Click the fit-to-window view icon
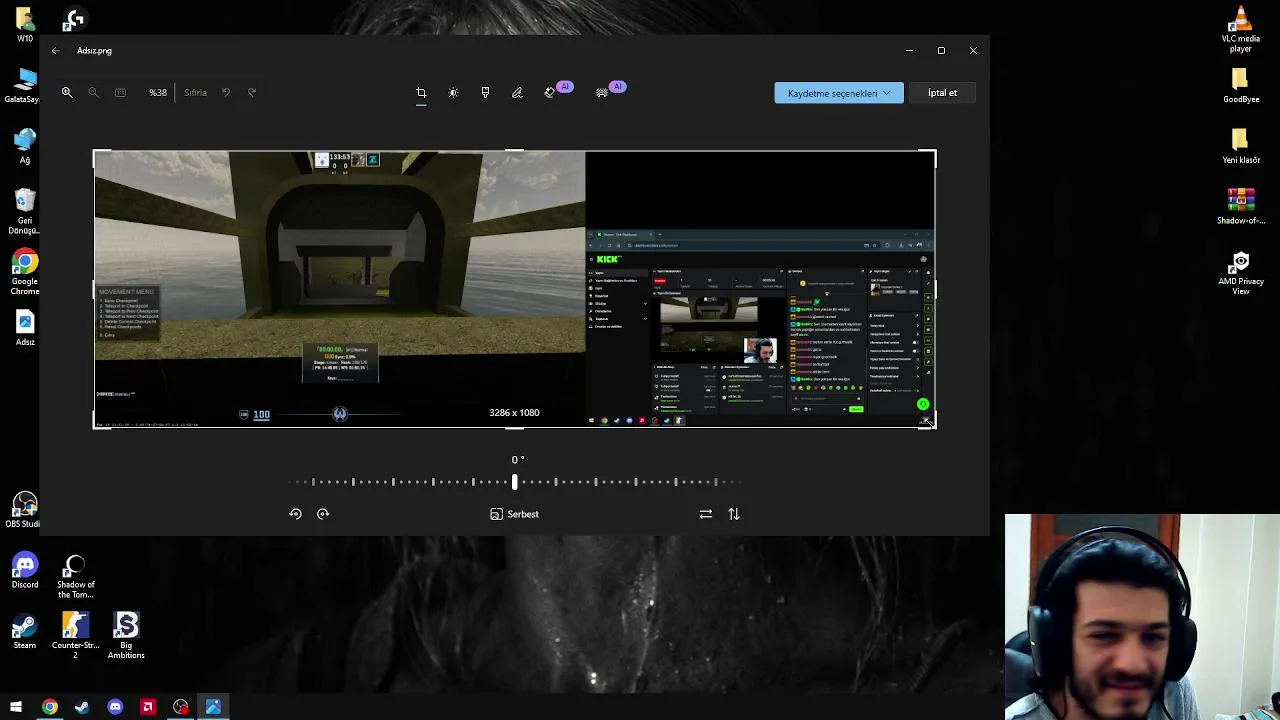This screenshot has width=1280, height=720. pyautogui.click(x=120, y=92)
